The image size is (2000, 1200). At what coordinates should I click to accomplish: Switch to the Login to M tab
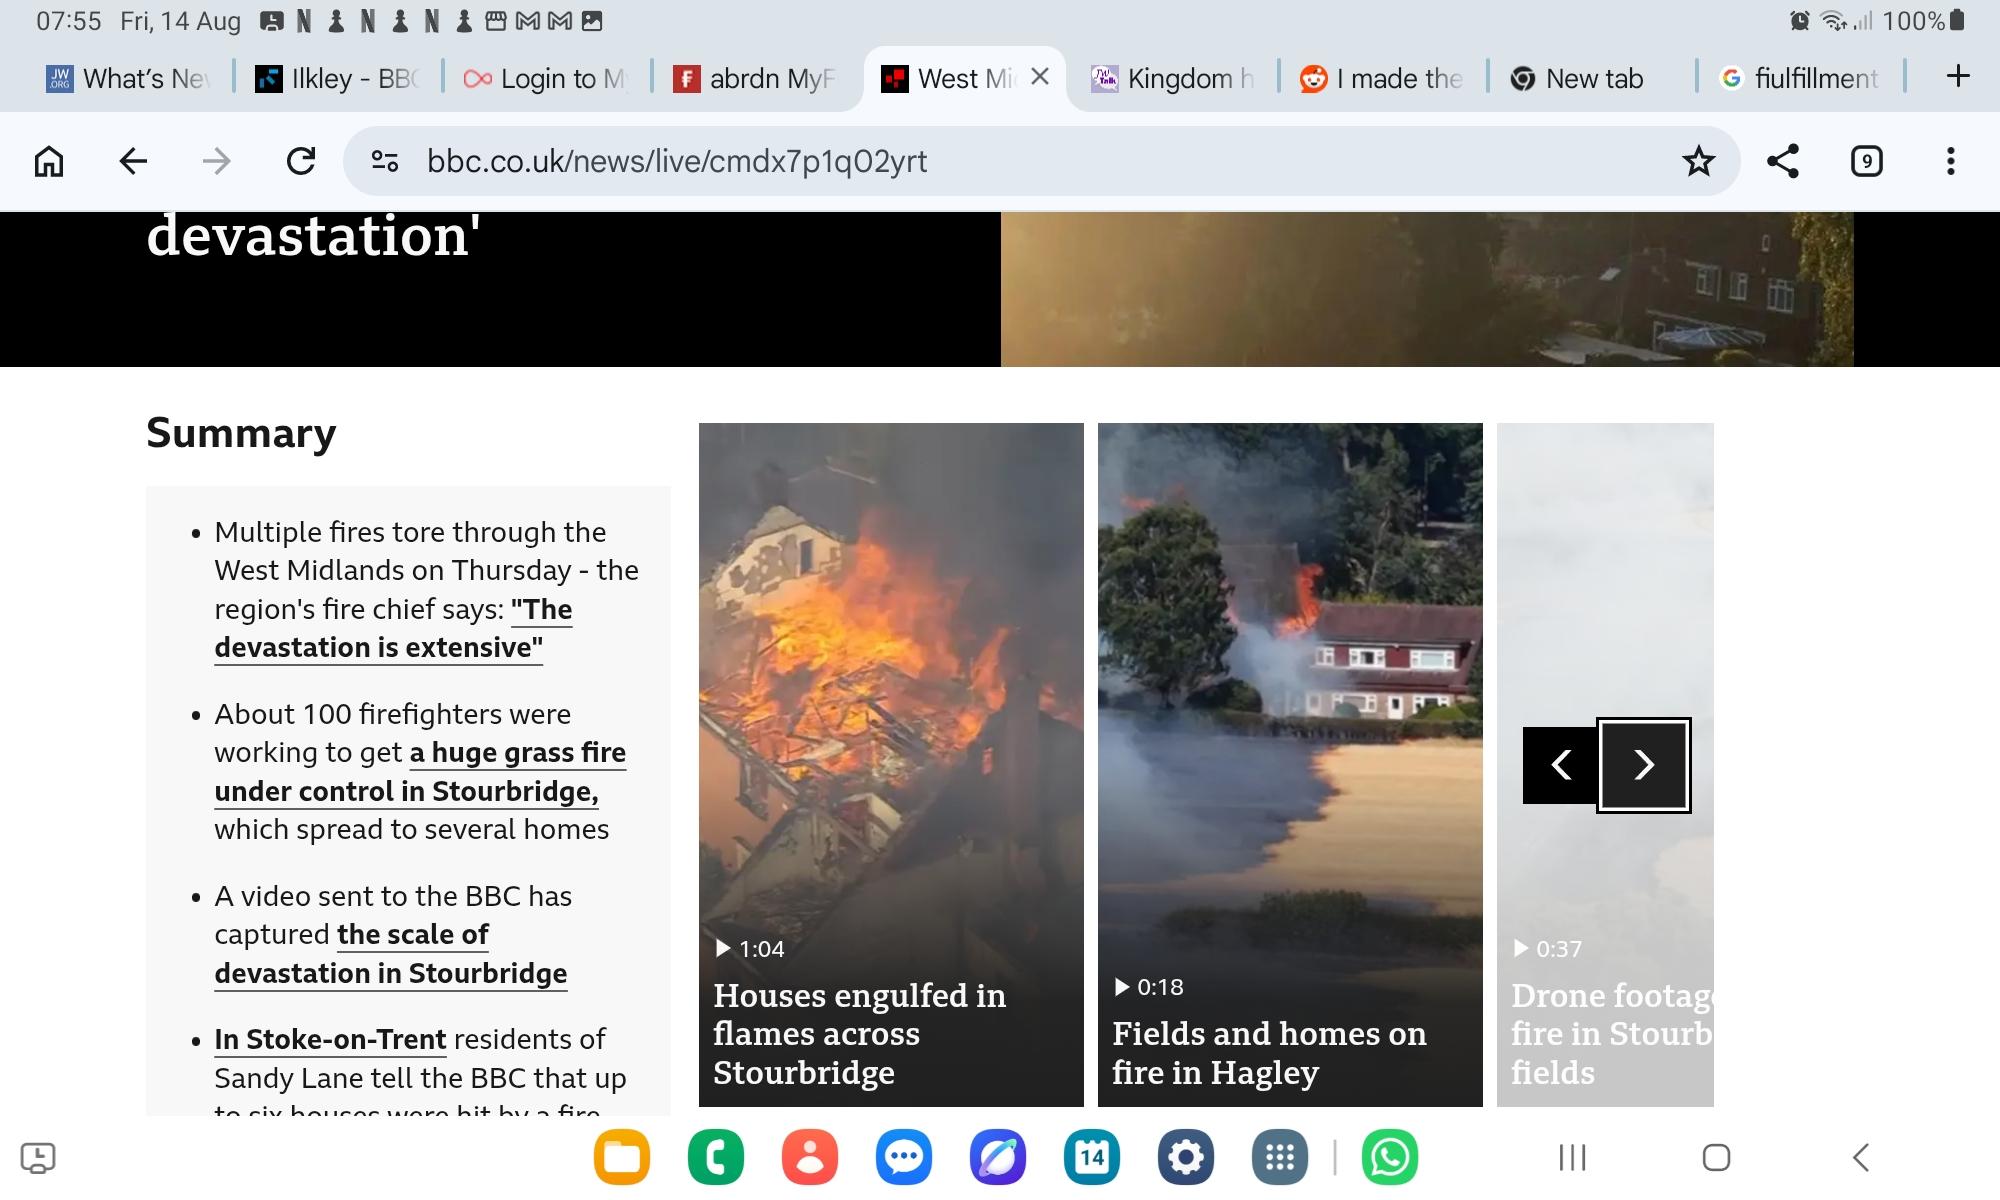[547, 78]
